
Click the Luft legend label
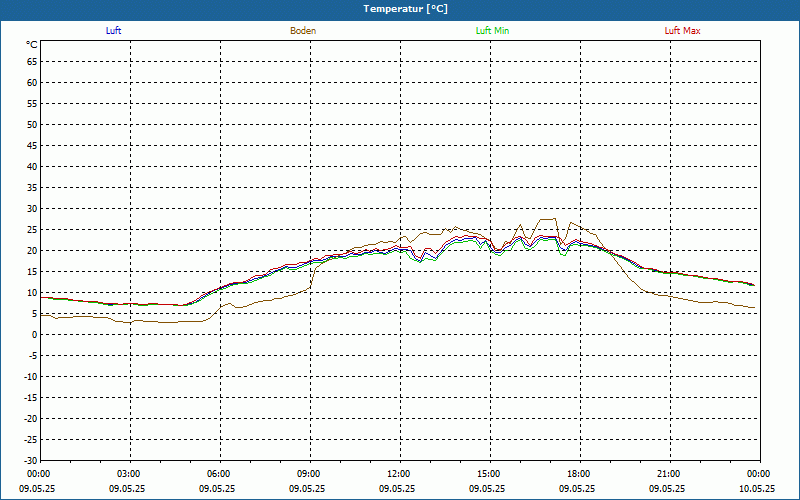tap(113, 31)
